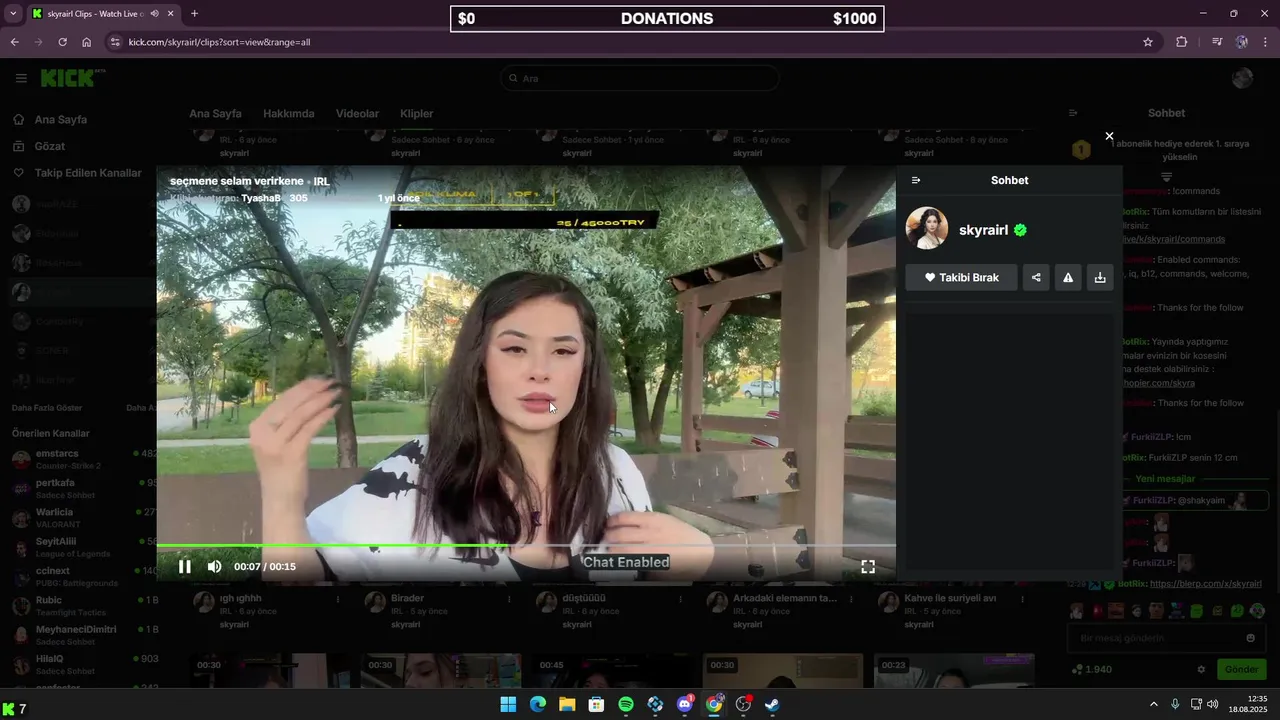Click the 1.940 channel points counter

coord(1092,669)
